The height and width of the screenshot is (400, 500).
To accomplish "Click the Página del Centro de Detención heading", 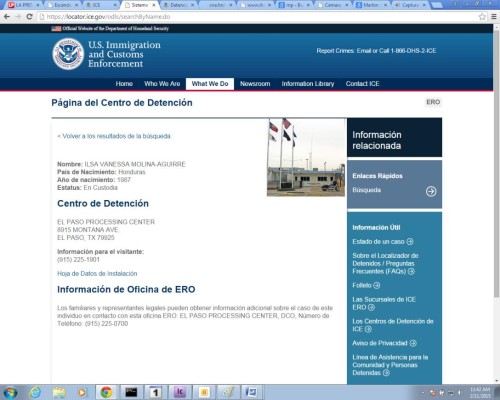I will (122, 103).
